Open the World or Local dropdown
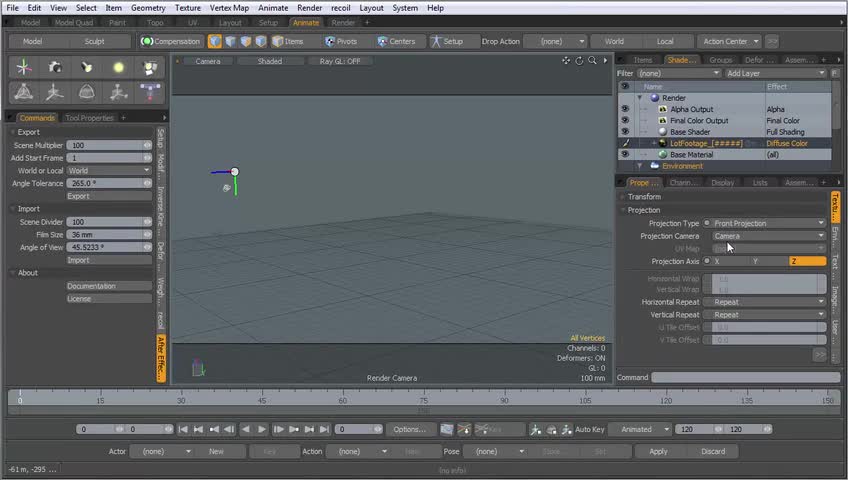Screen dimensions: 848x480 (109, 170)
